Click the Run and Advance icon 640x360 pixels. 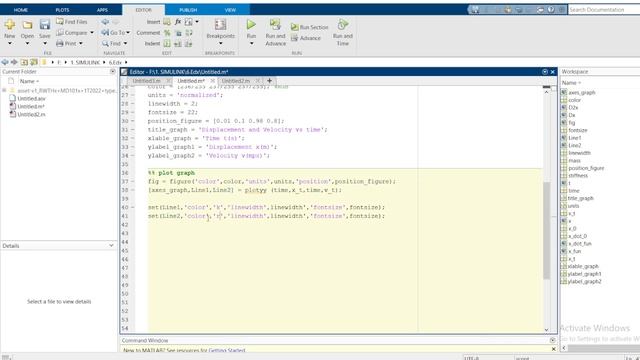click(276, 25)
